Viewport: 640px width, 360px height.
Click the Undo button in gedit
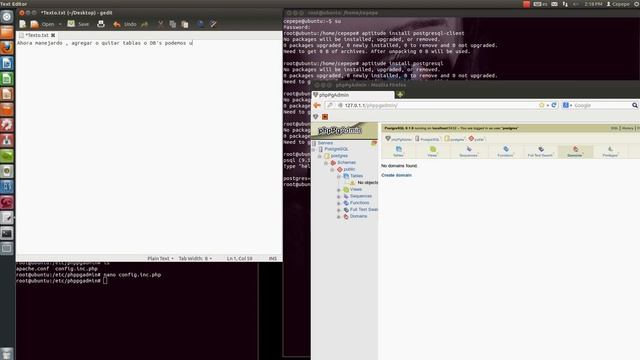click(x=125, y=24)
